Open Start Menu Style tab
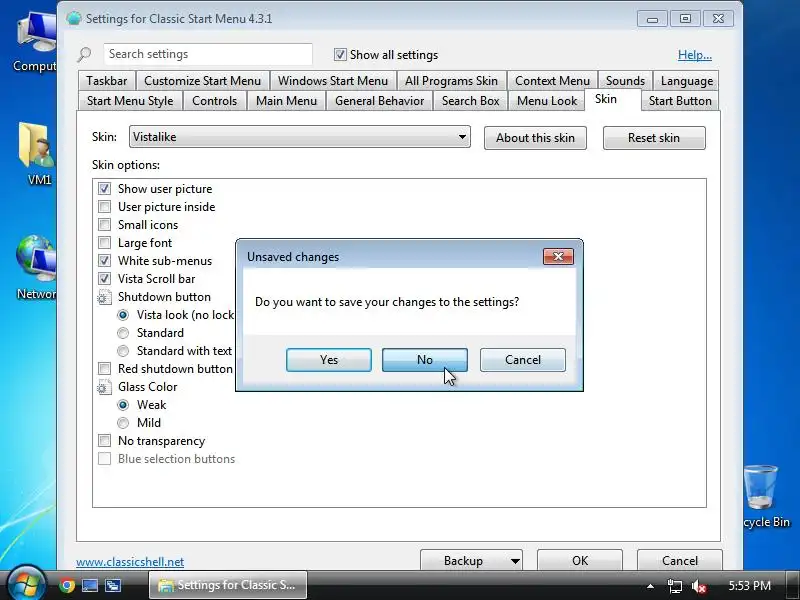 click(130, 101)
